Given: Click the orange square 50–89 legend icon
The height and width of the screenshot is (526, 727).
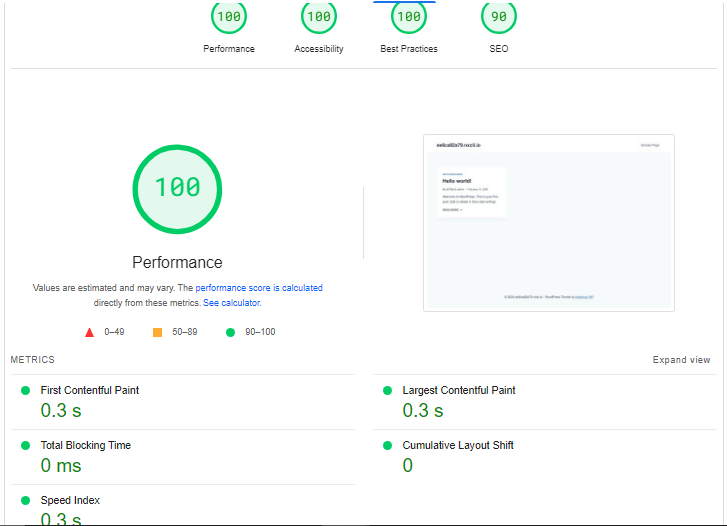Looking at the screenshot, I should coord(157,332).
